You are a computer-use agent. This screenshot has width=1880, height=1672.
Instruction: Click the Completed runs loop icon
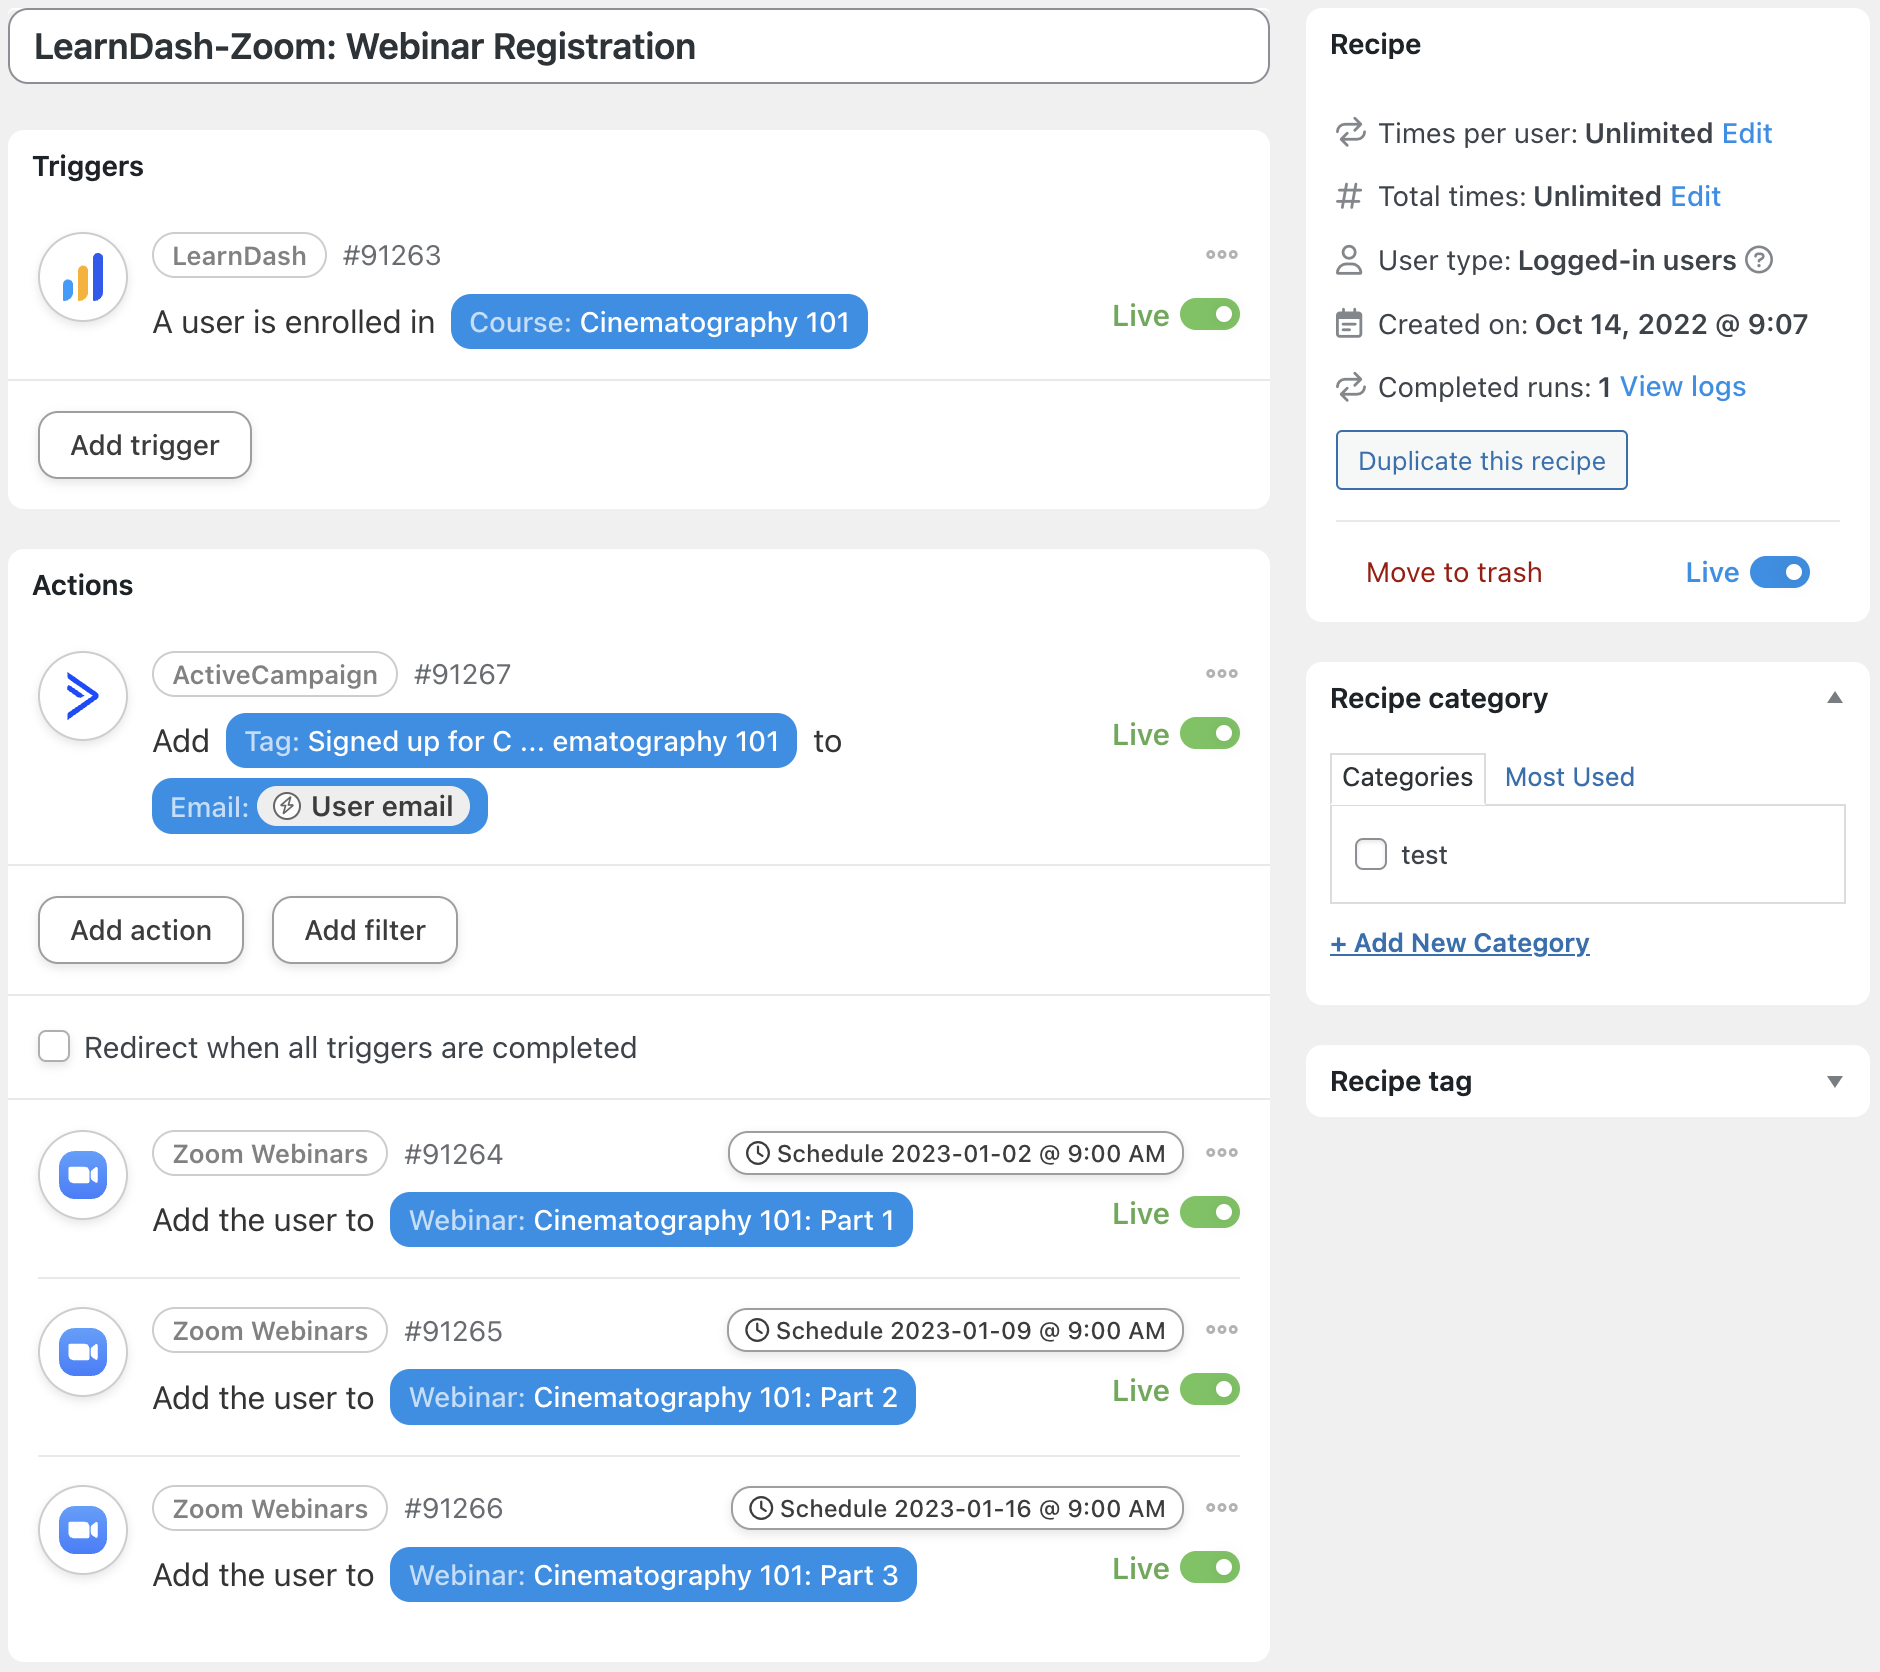tap(1350, 387)
